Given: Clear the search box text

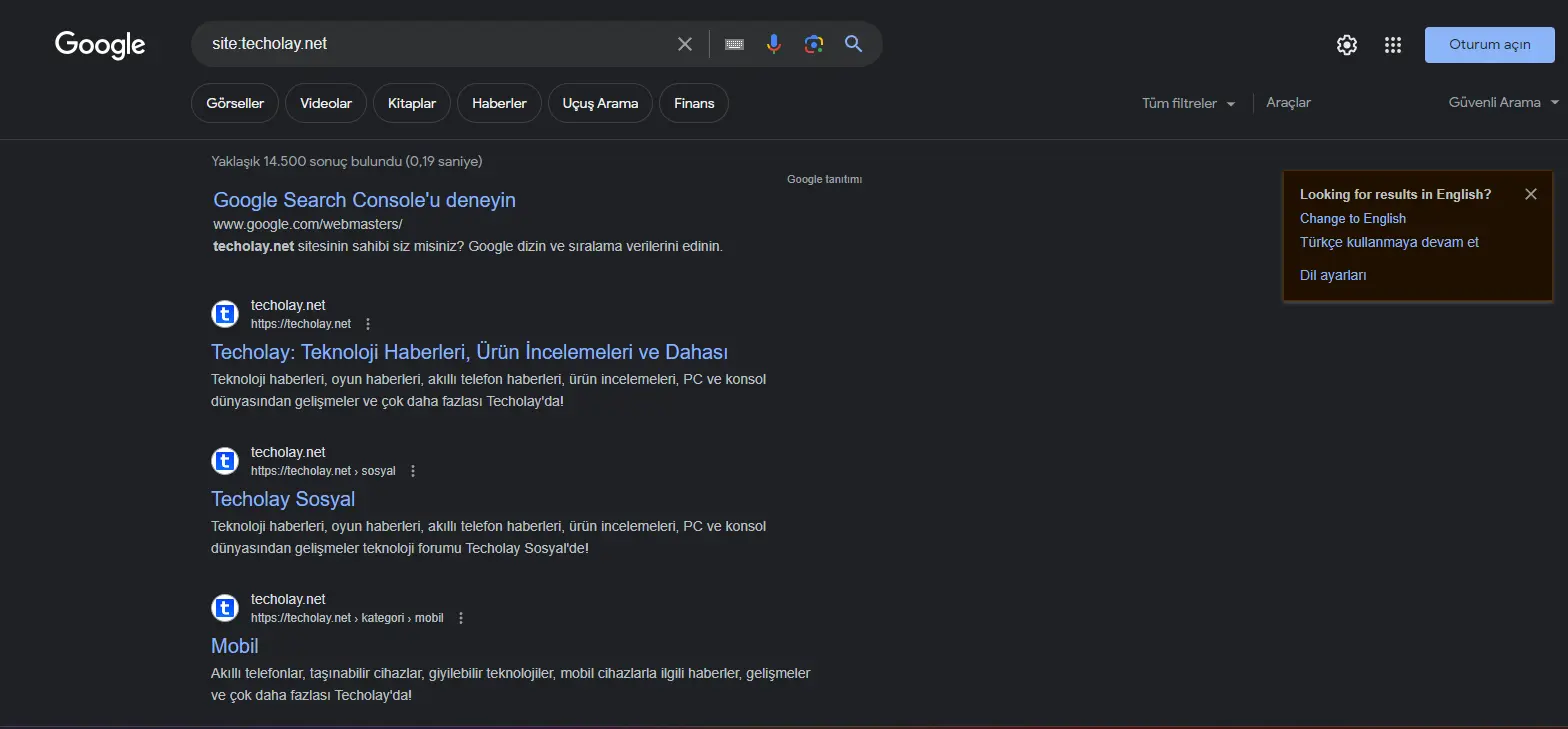Looking at the screenshot, I should 685,44.
